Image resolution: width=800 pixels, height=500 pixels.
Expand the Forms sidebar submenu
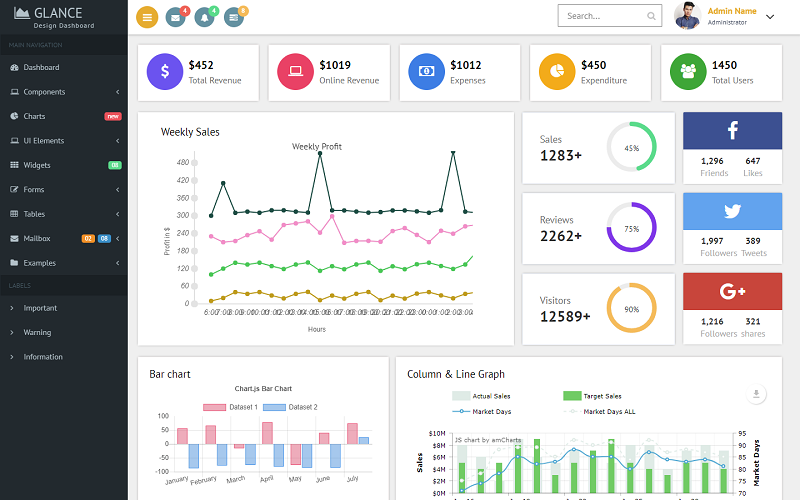(x=64, y=189)
